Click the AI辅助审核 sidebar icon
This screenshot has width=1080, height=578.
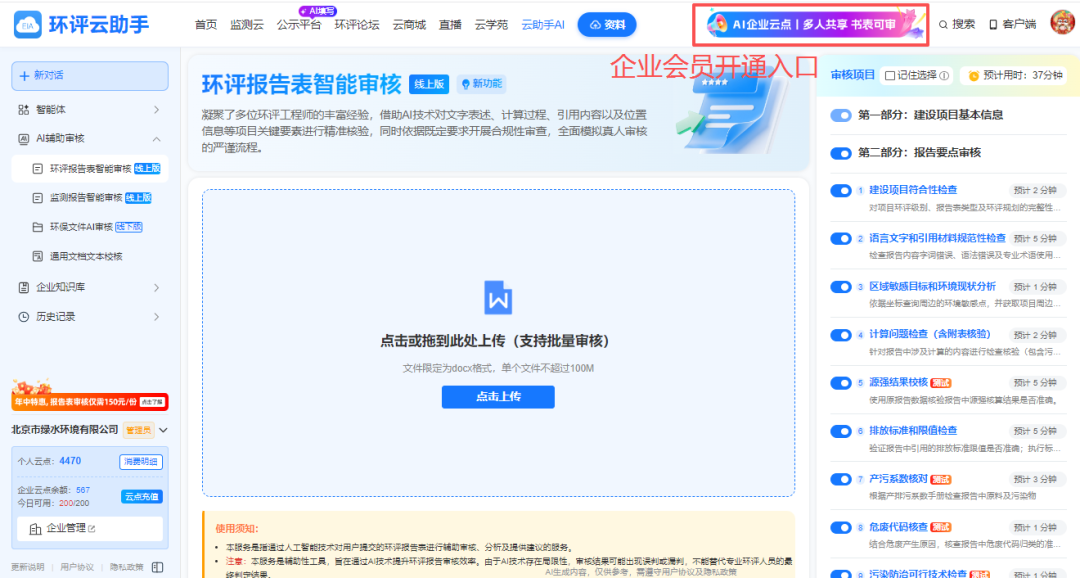point(23,138)
